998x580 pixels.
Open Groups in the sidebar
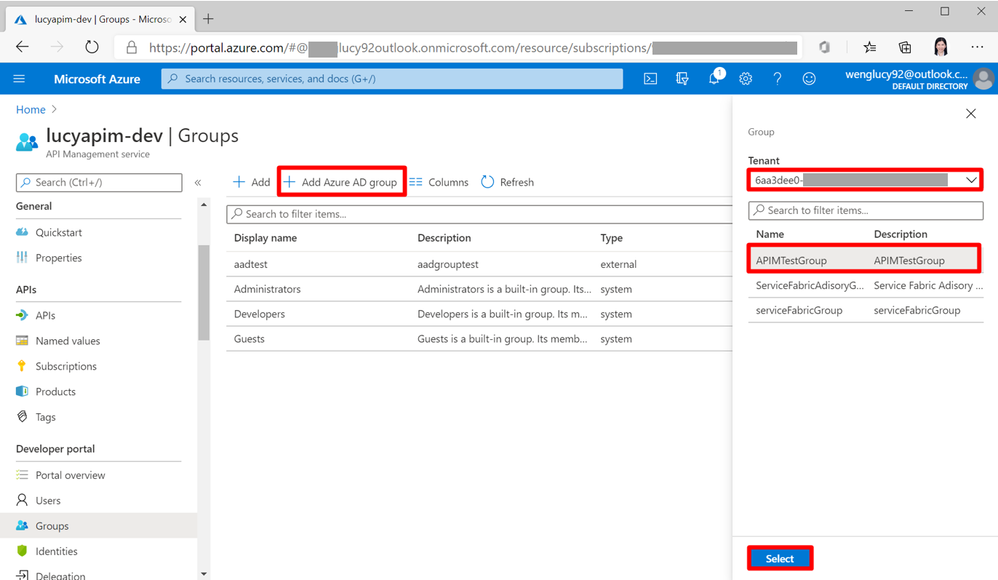point(52,526)
